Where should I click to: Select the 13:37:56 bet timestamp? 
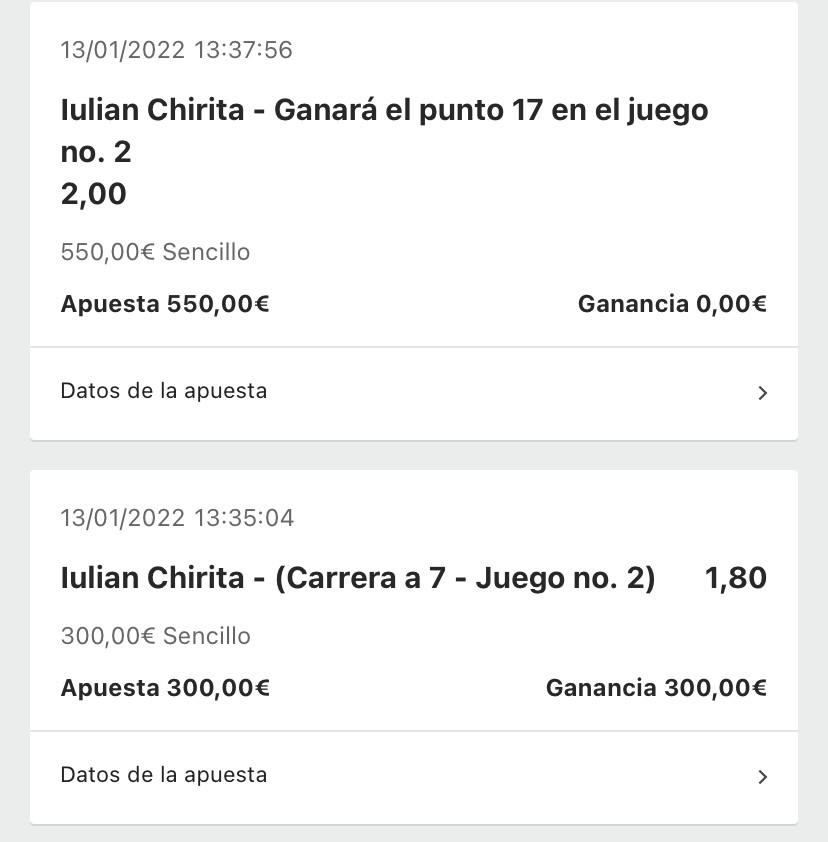pos(177,50)
